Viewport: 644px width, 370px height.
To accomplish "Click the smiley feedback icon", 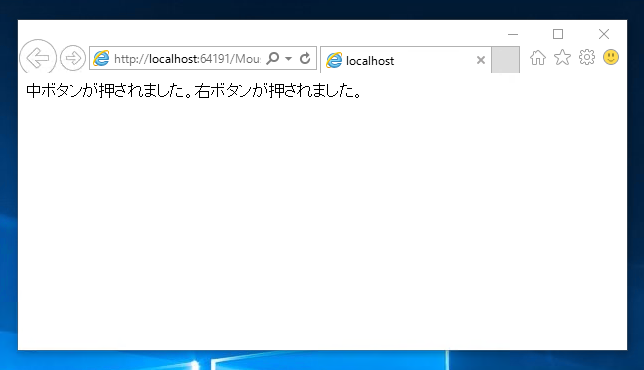I will click(x=611, y=57).
